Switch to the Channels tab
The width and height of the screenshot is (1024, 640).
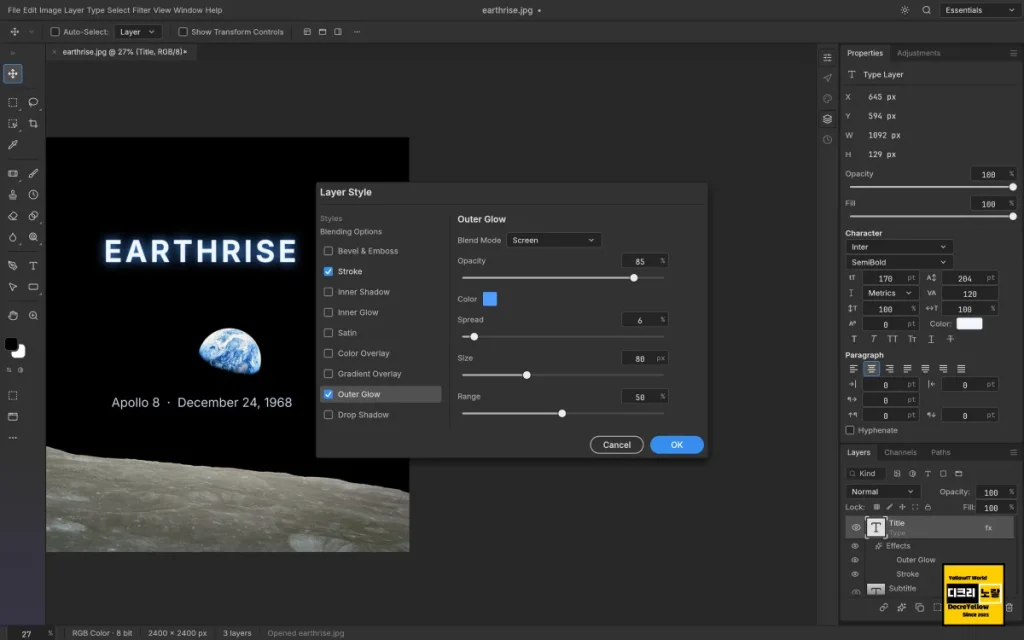900,453
